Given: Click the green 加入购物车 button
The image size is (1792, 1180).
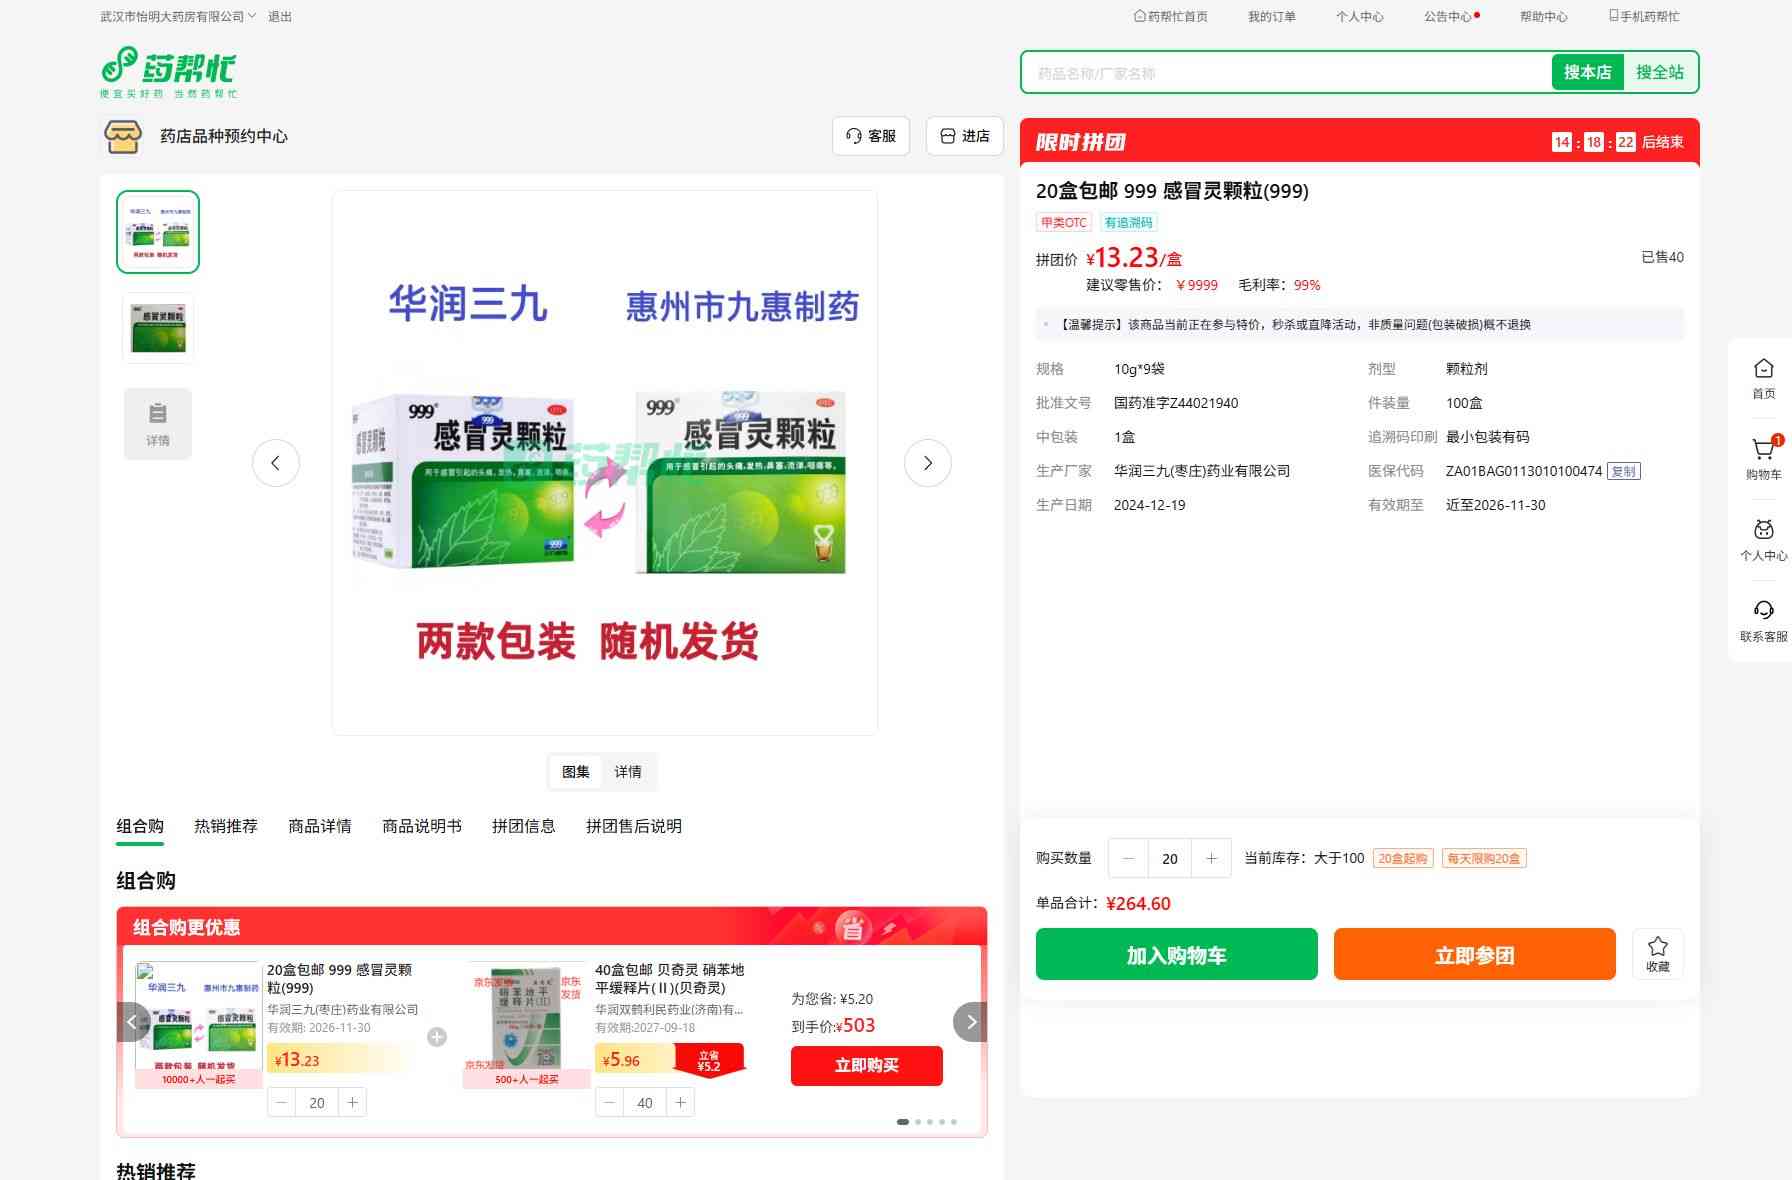Looking at the screenshot, I should point(1176,955).
